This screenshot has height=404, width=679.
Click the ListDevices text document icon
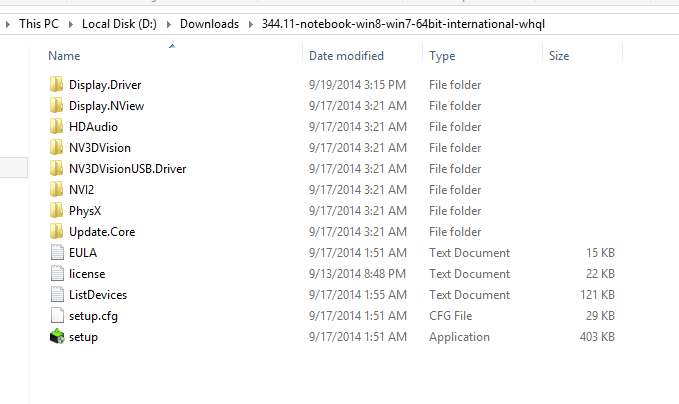[x=57, y=295]
